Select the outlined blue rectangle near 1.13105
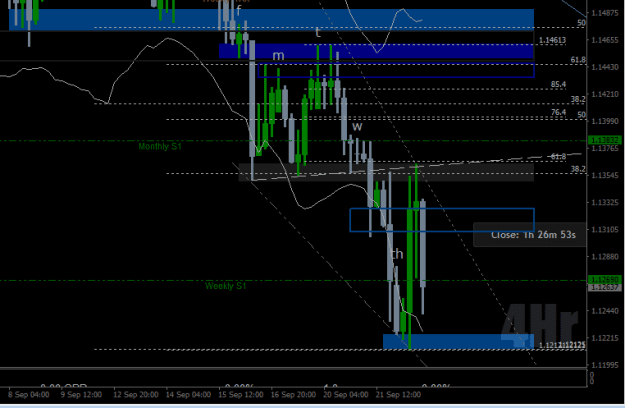 click(442, 220)
